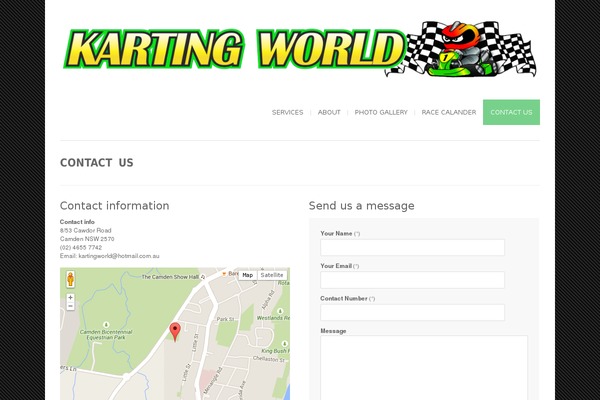The image size is (600, 400).
Task: Click the Camden Bicentennial Equestrian Park marker
Action: pyautogui.click(x=106, y=325)
